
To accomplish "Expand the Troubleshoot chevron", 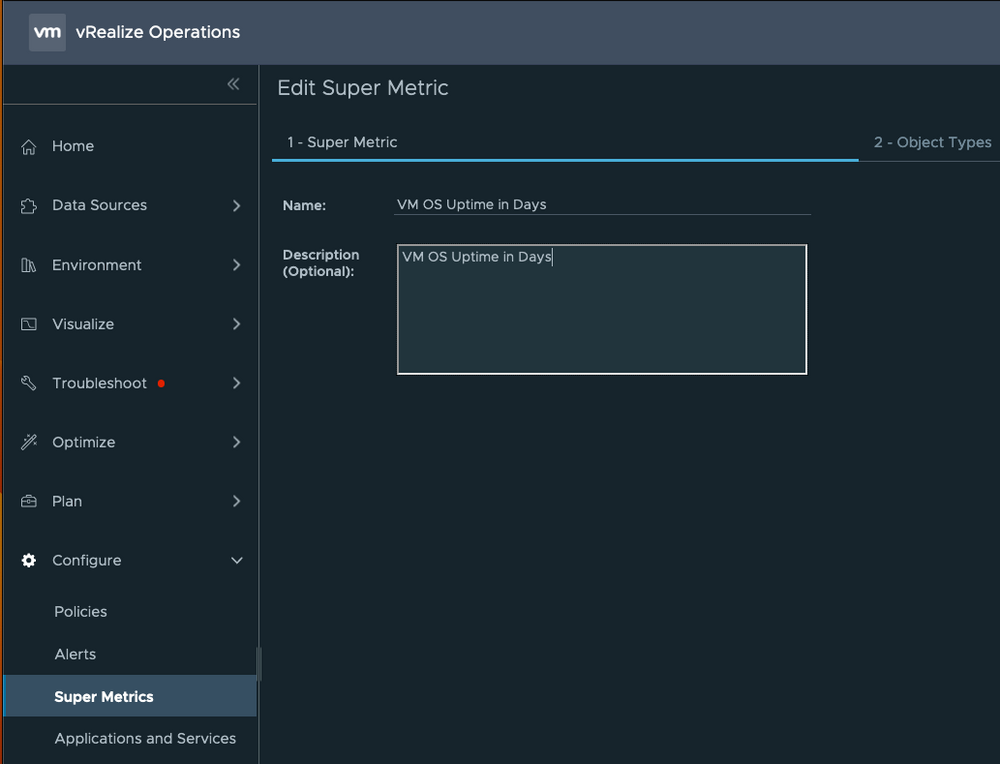I will tap(237, 383).
